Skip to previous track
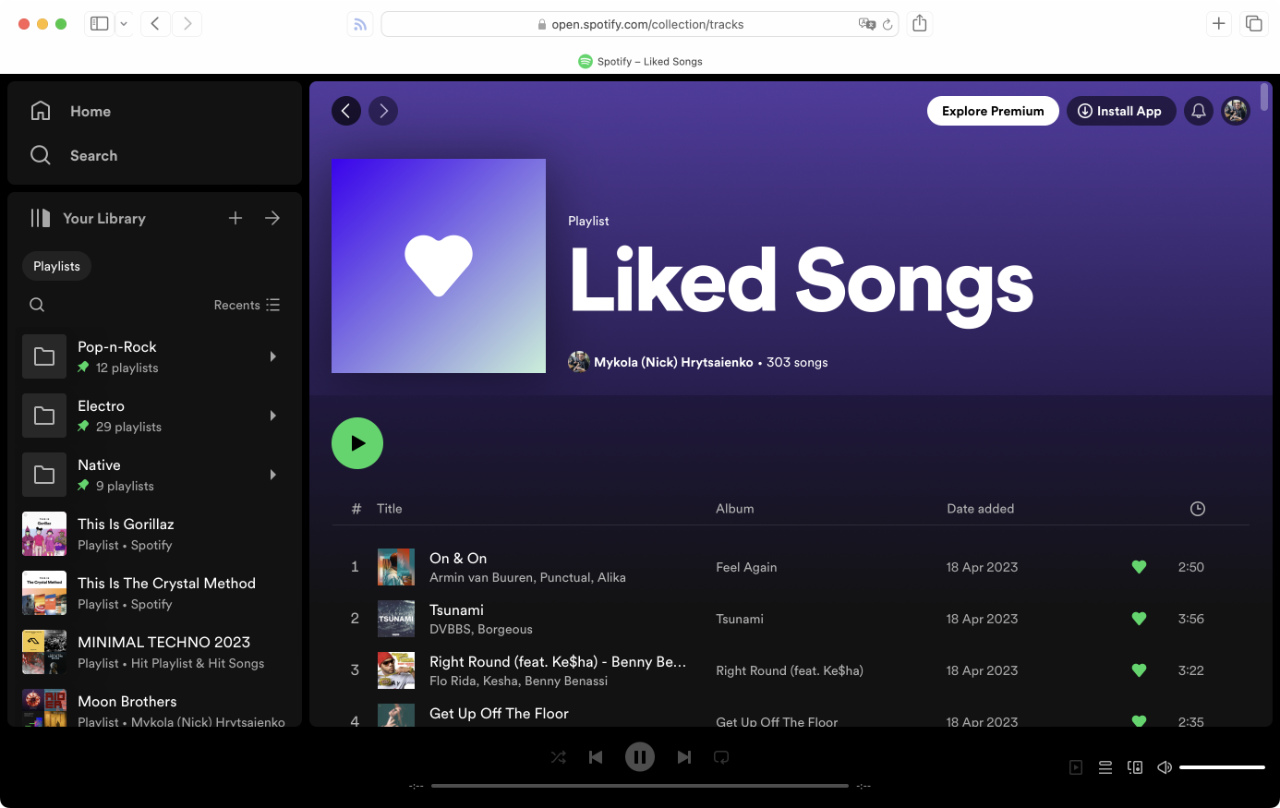 pyautogui.click(x=596, y=757)
